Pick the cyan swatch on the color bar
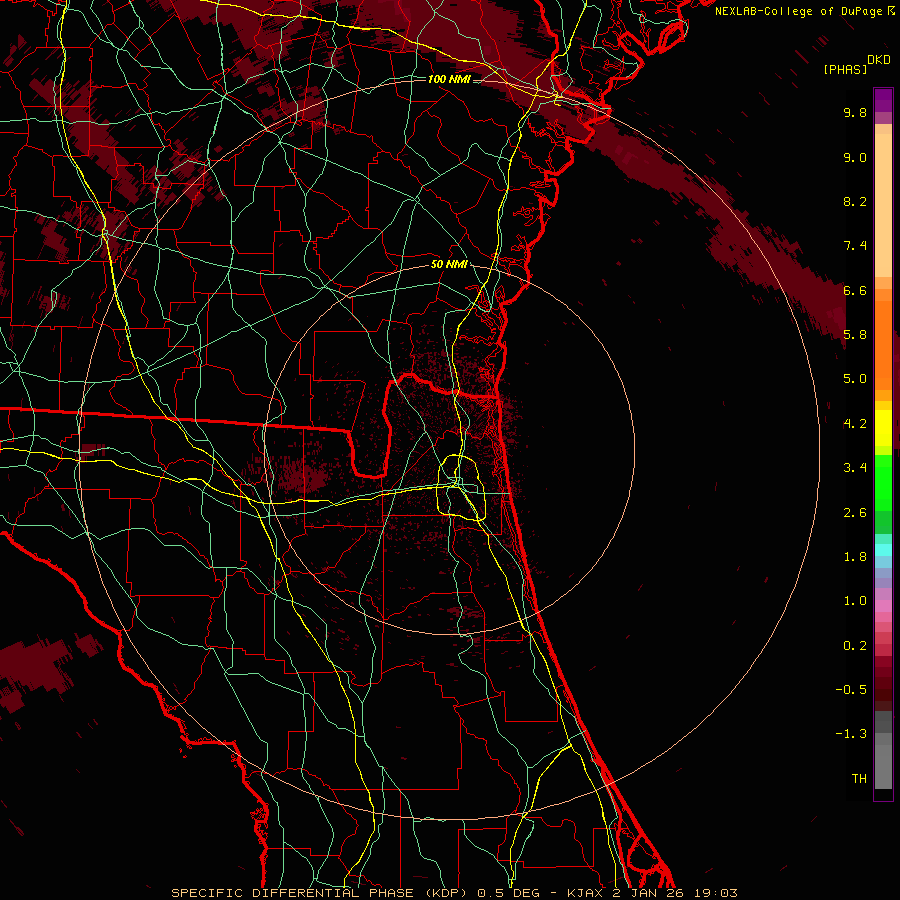This screenshot has height=900, width=900. (x=883, y=550)
